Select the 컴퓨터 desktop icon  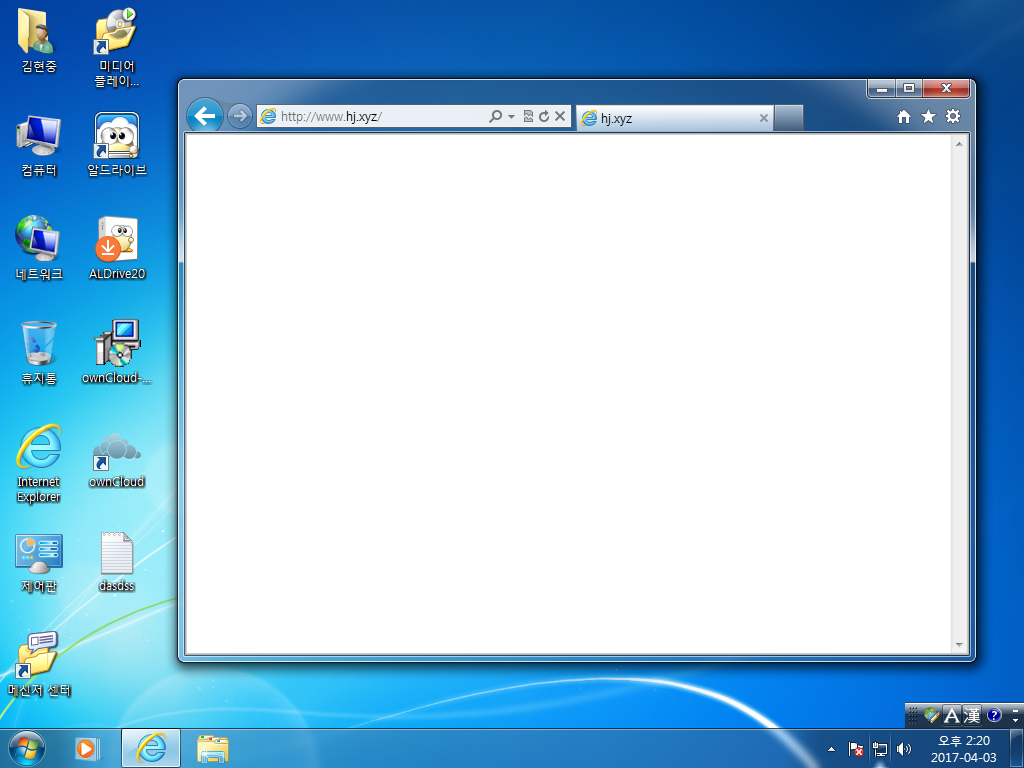point(39,145)
